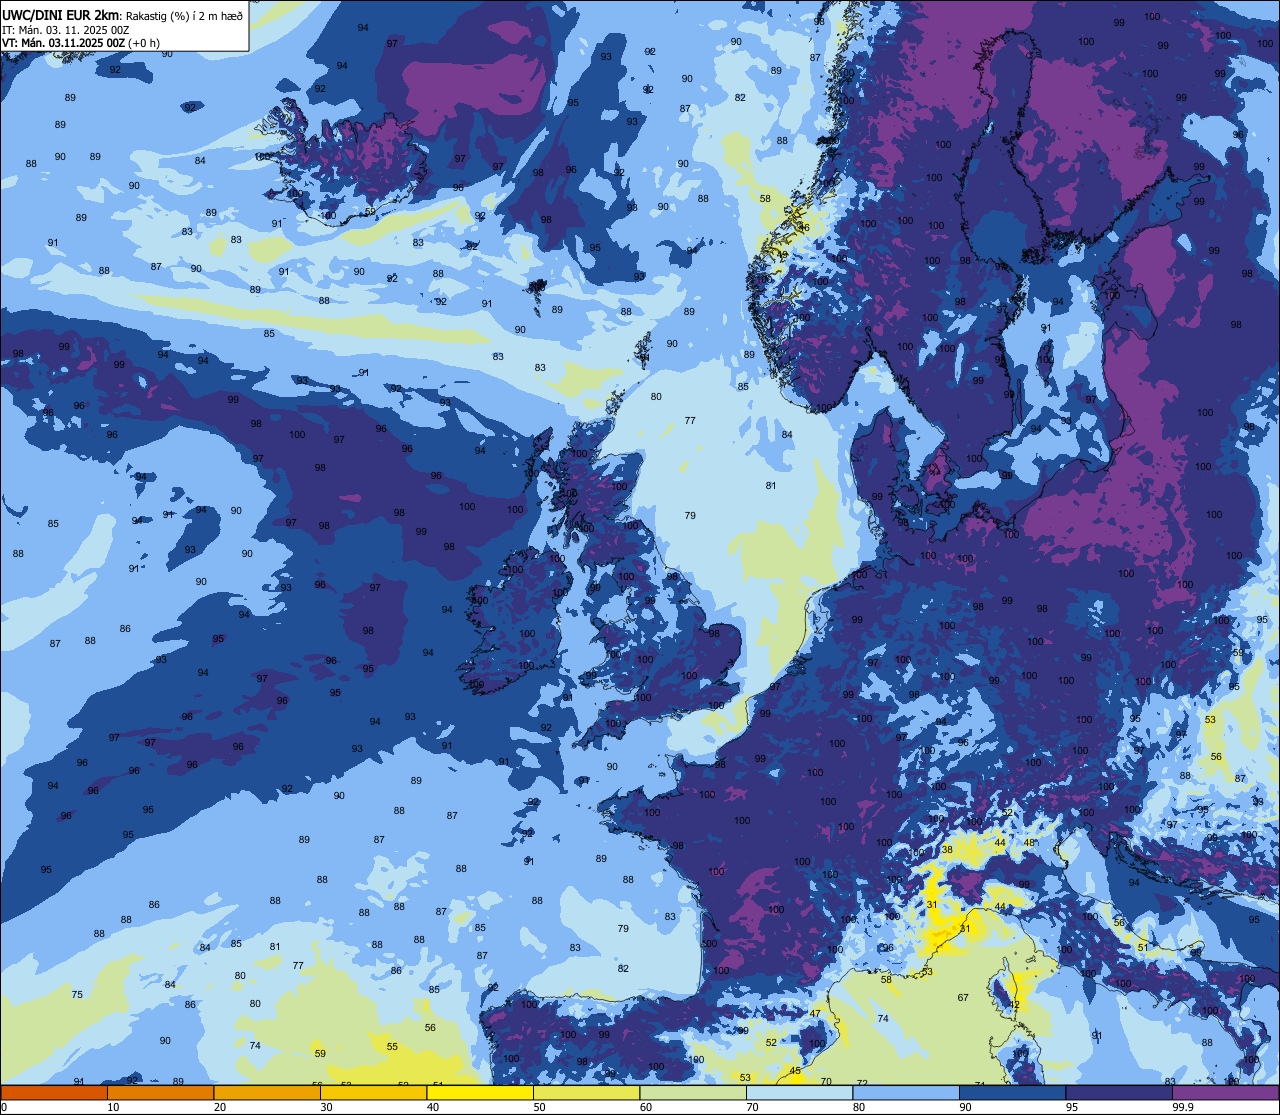Viewport: 1280px width, 1115px height.
Task: Select the map value "55" in the Atlantic
Action: click(x=392, y=1047)
